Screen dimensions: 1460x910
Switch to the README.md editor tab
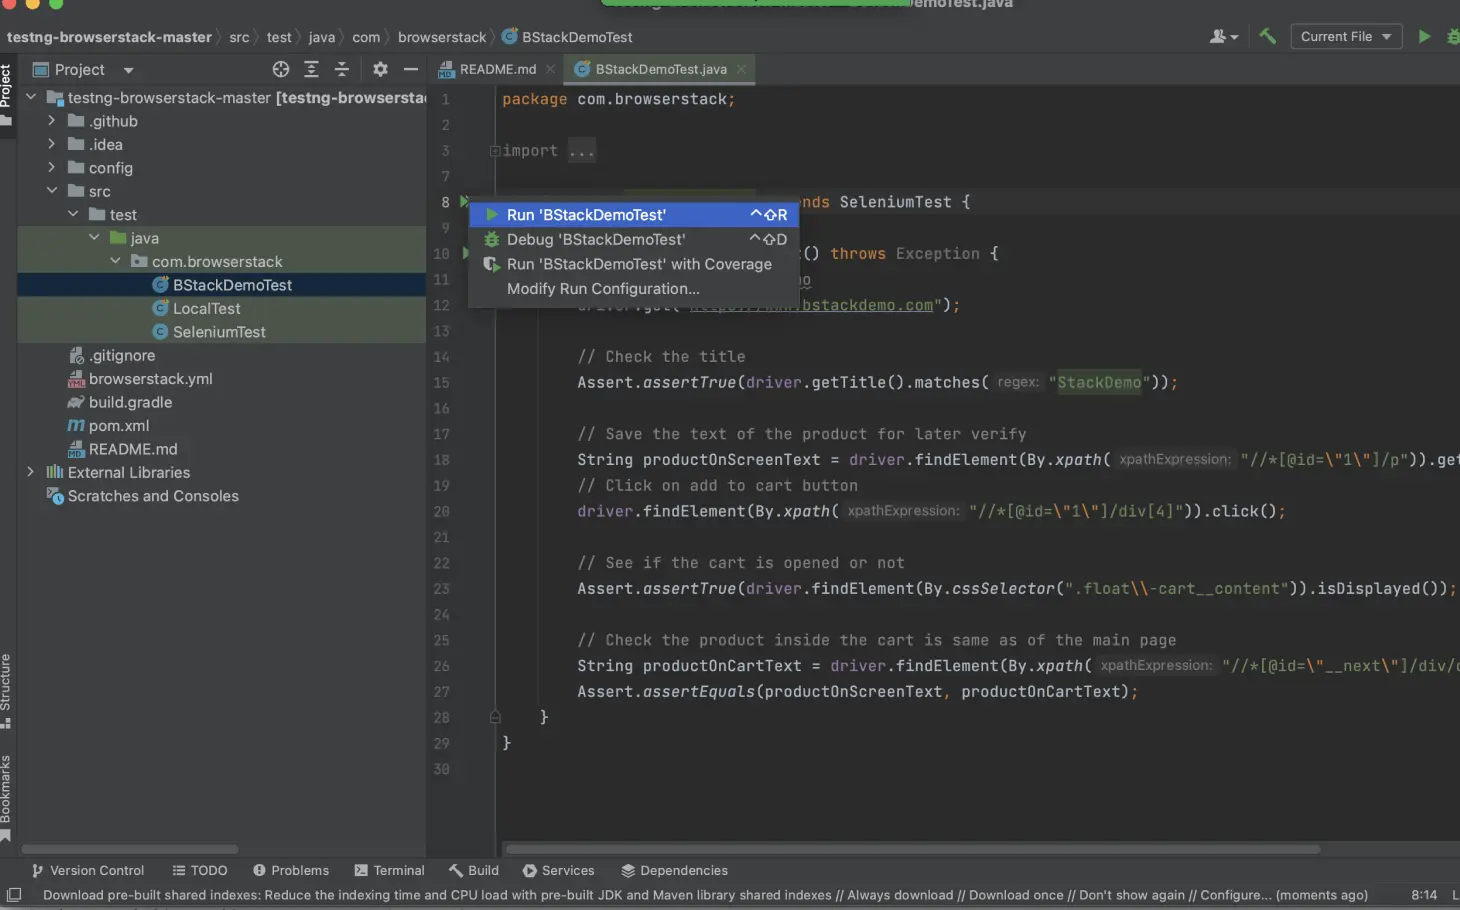tap(495, 69)
